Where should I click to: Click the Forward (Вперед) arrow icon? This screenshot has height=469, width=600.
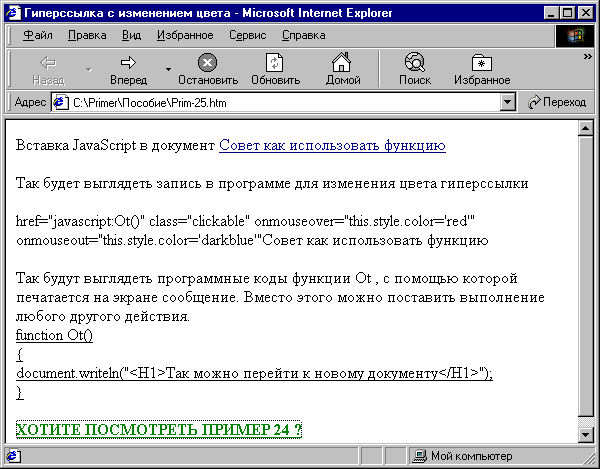(x=128, y=63)
